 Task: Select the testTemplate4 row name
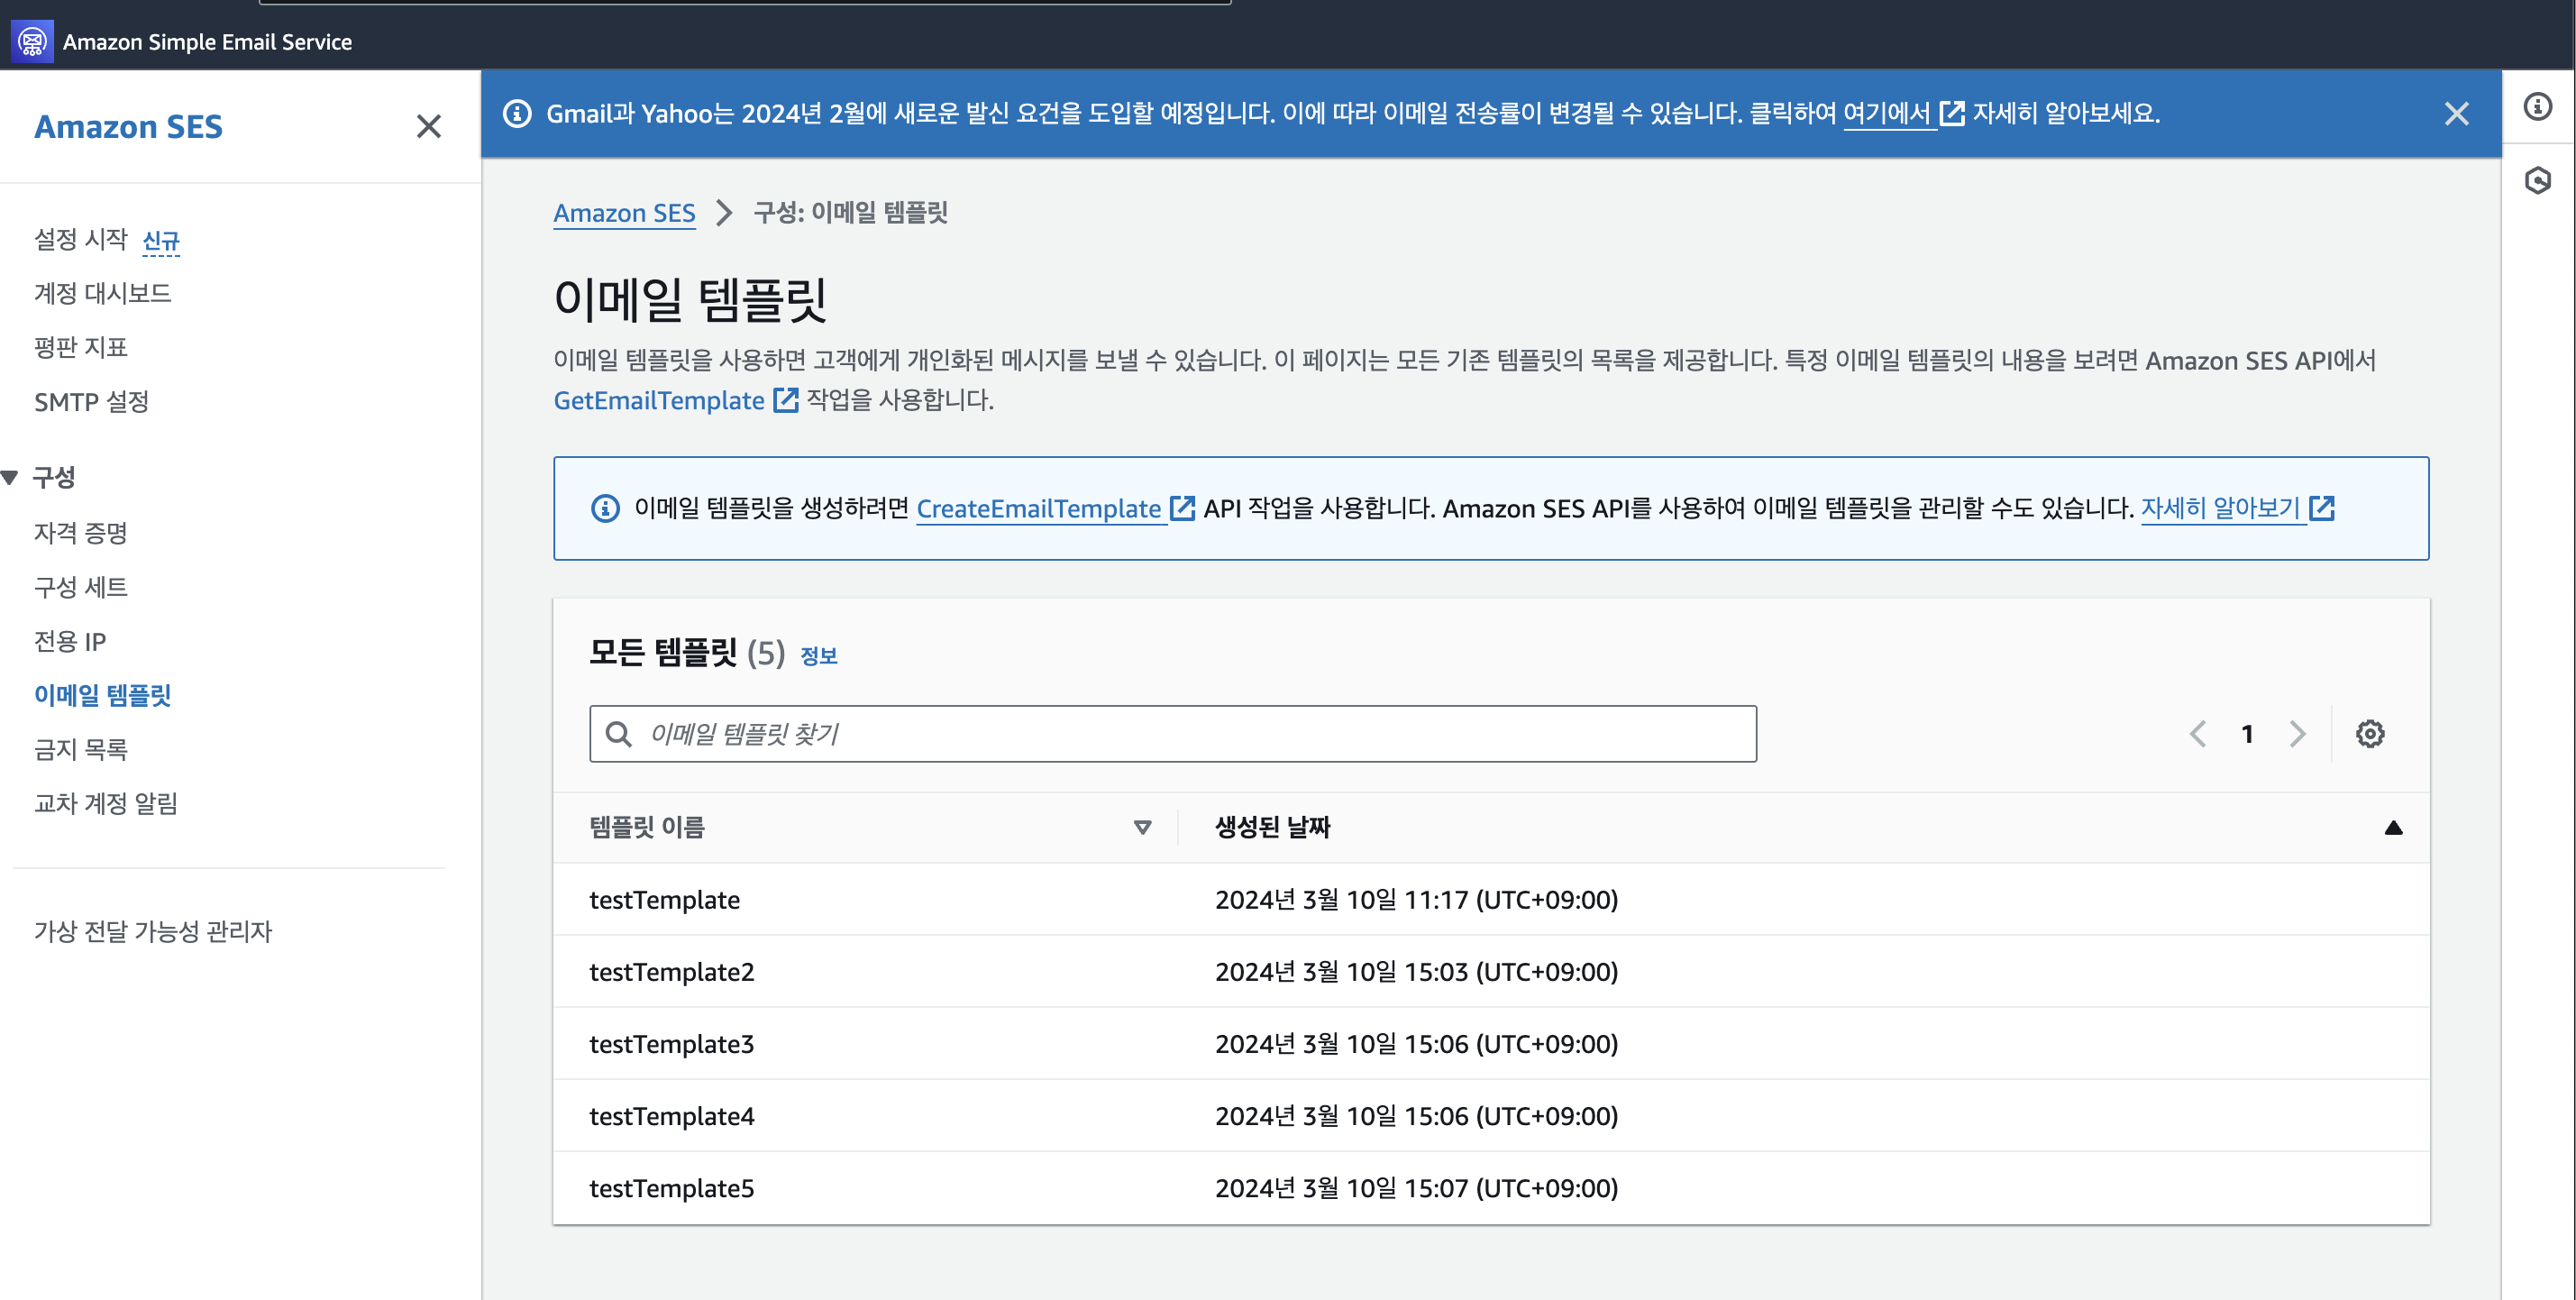pos(671,1115)
